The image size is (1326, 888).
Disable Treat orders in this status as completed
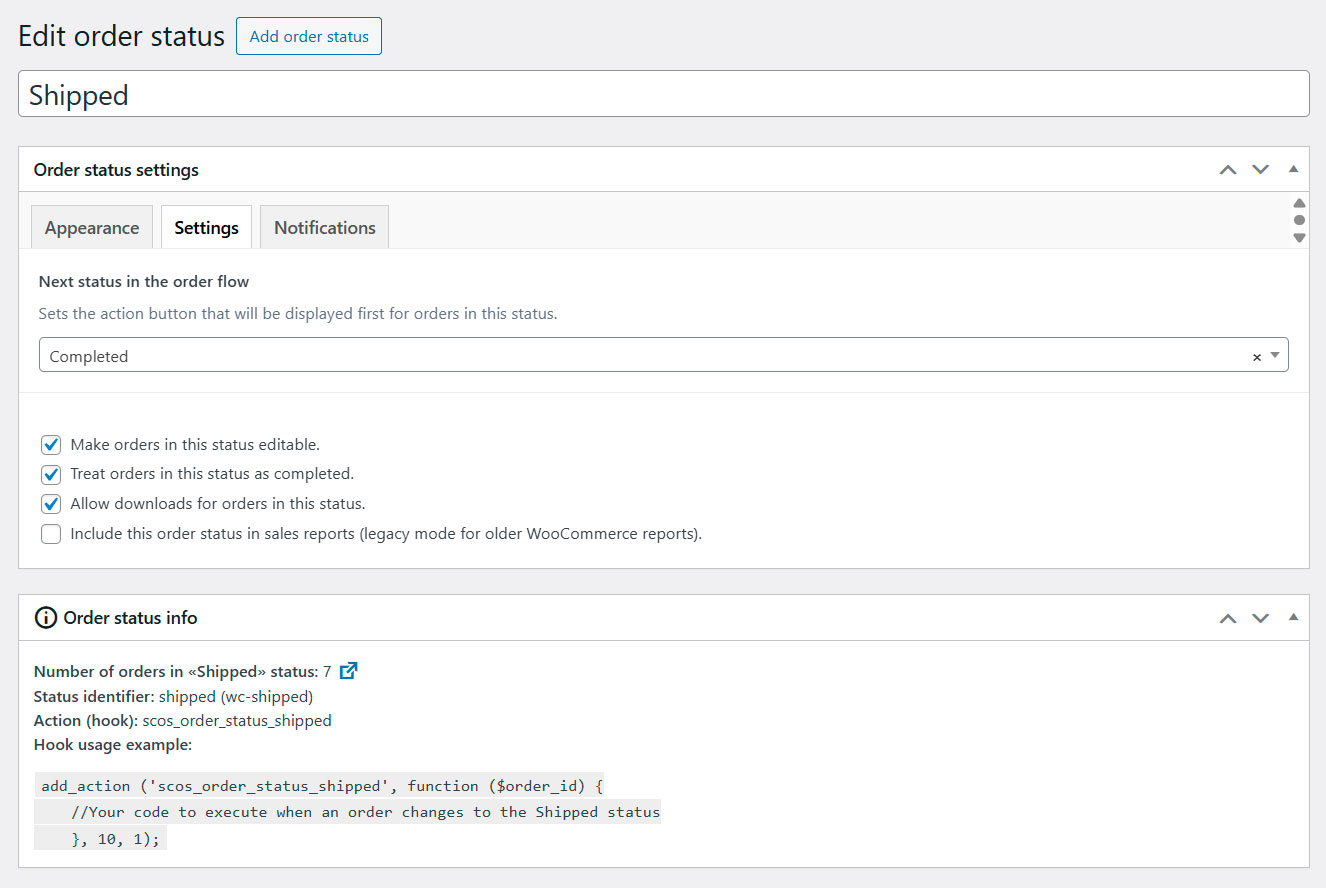(x=51, y=474)
